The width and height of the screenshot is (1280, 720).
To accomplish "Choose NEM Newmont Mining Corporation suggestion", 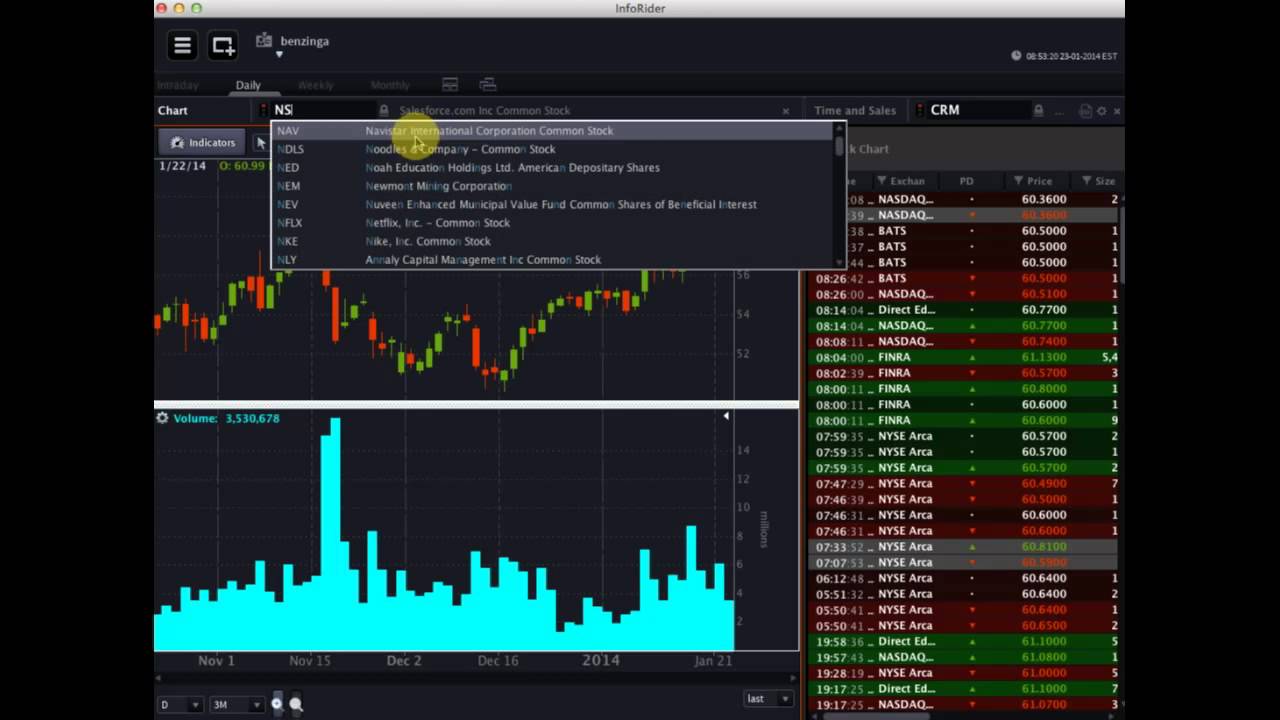I will pos(553,186).
